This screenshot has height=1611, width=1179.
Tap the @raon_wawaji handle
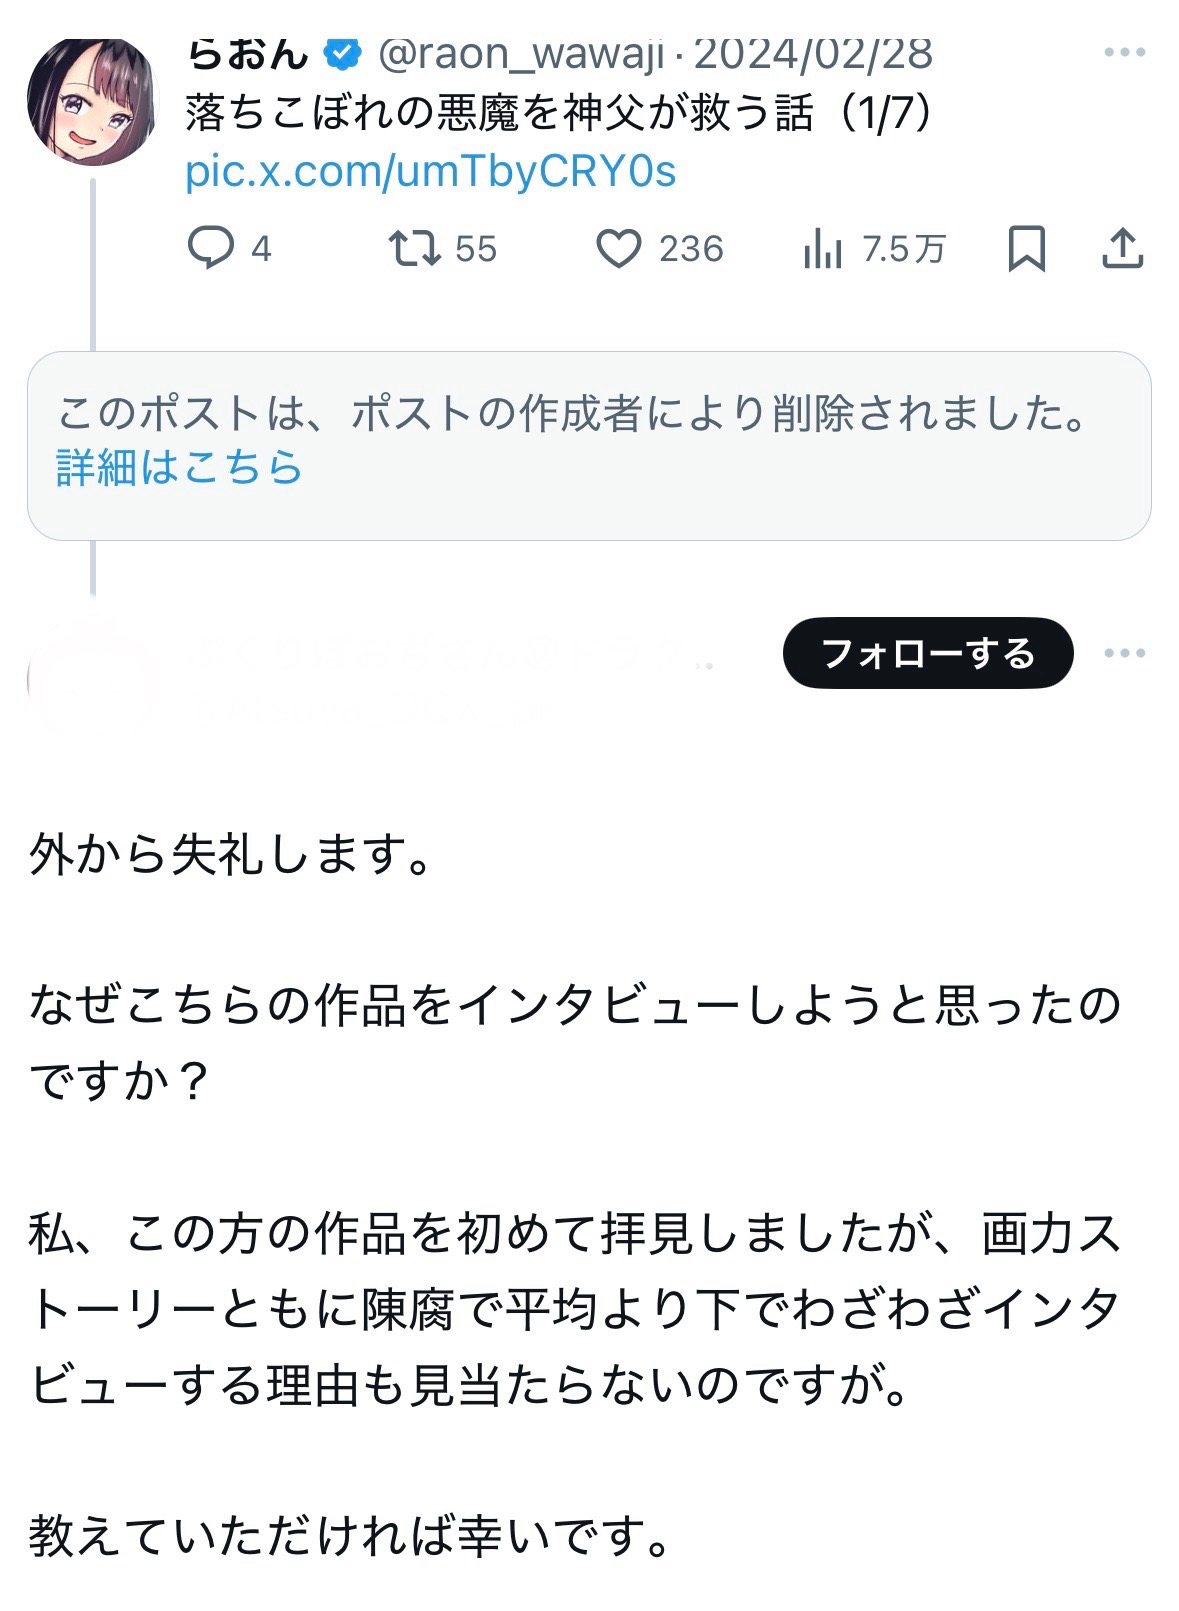[x=520, y=54]
